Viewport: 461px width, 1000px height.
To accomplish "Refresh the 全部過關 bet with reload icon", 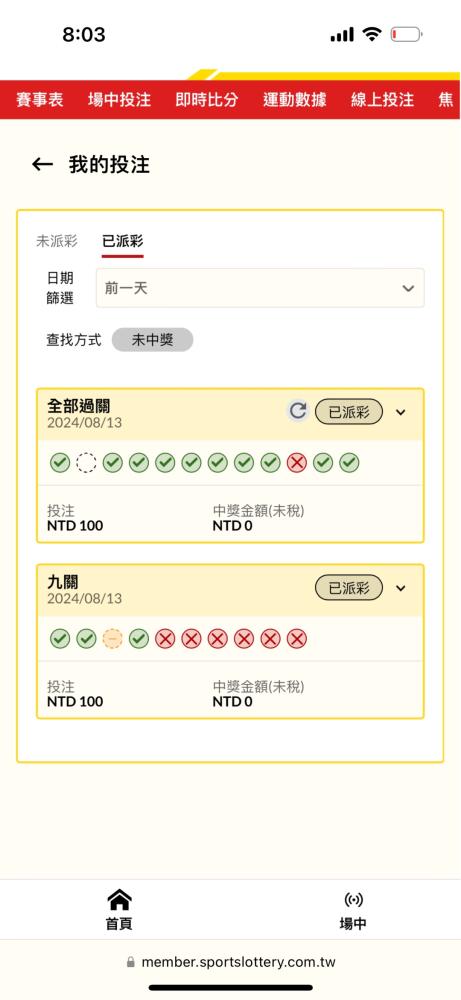I will (298, 411).
